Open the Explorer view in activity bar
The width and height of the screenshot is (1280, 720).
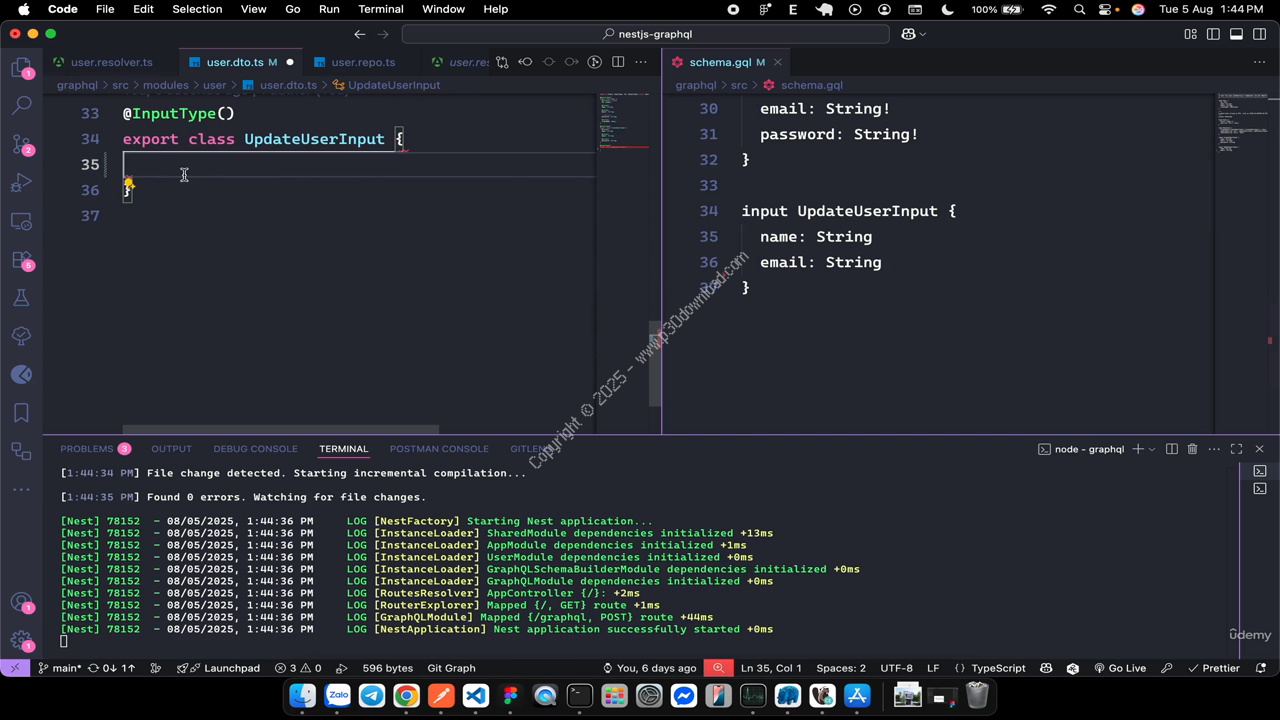(21, 68)
